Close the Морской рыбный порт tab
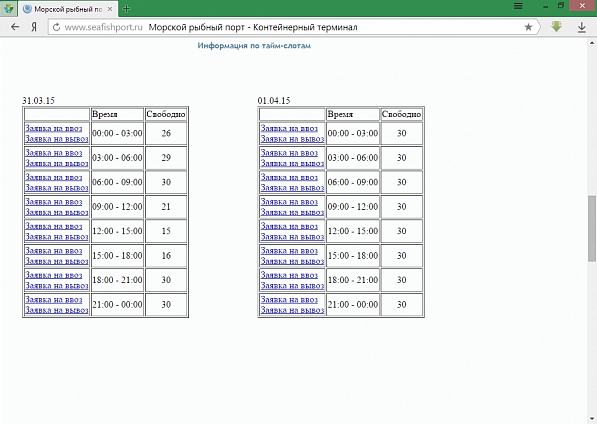The image size is (597, 424). (x=110, y=9)
